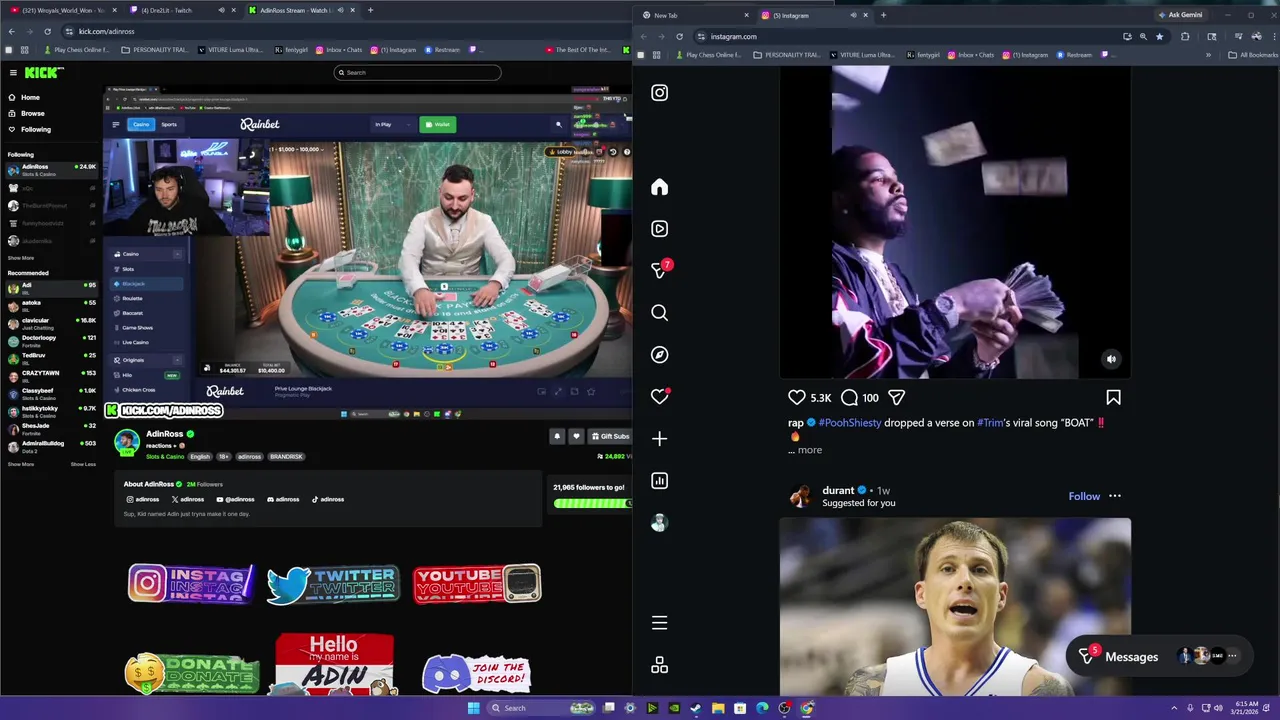Open the Twitter banner on Kick page
Viewport: 1280px width, 720px height.
[x=333, y=584]
